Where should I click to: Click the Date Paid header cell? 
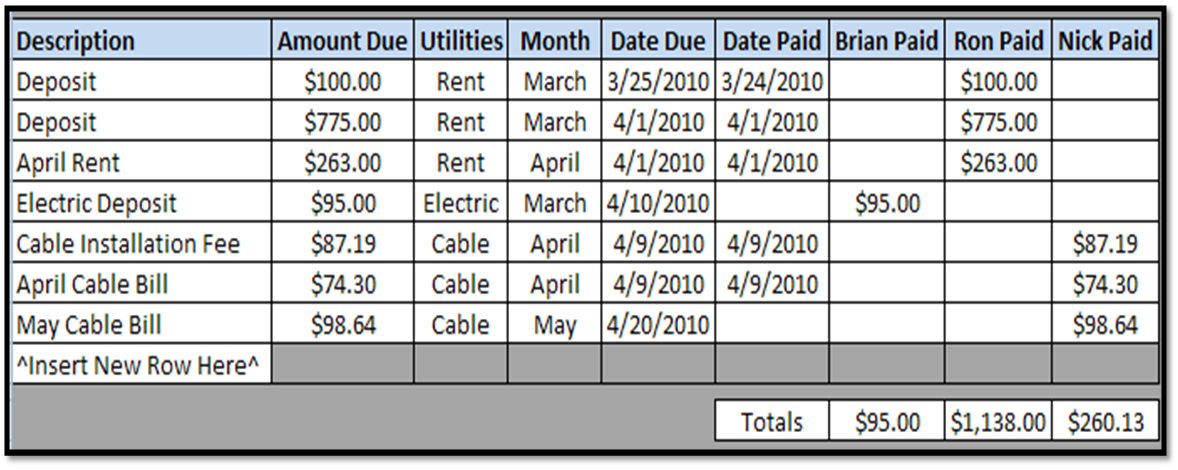pos(772,41)
